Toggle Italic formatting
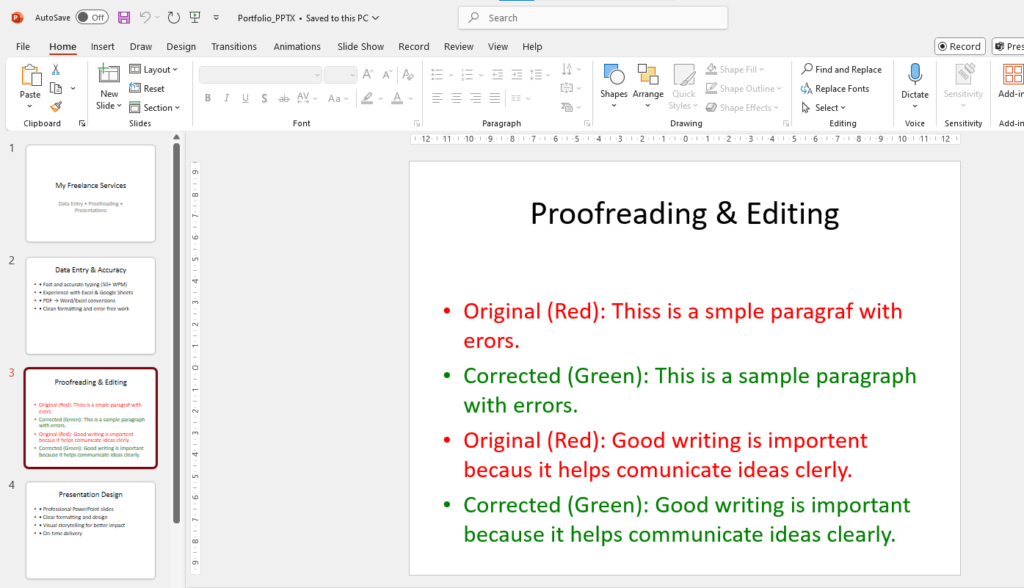Screen dimensions: 1024x588 (x=227, y=98)
